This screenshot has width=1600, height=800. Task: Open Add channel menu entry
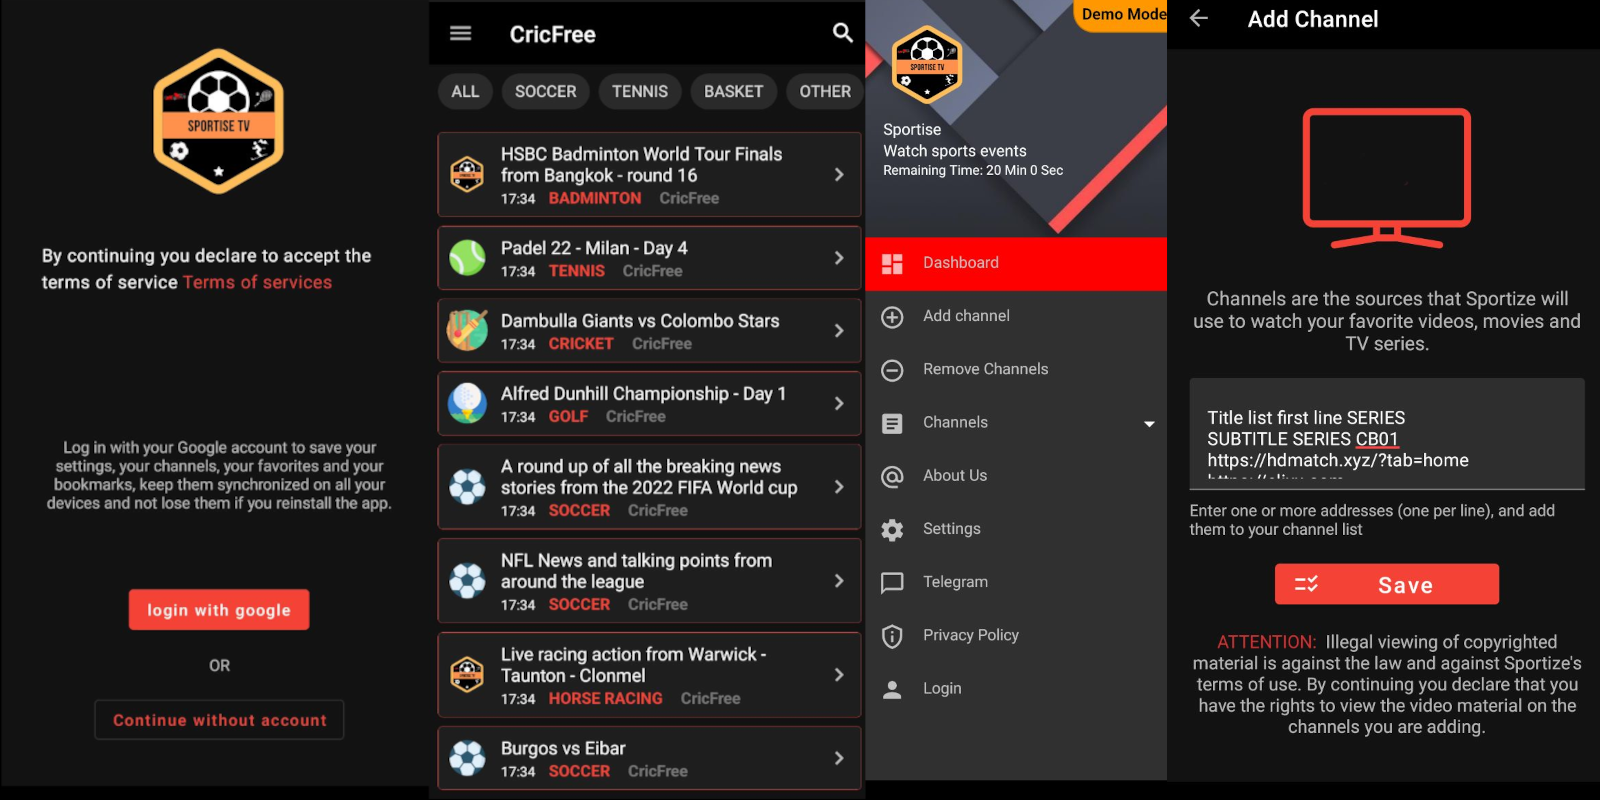tap(1016, 316)
